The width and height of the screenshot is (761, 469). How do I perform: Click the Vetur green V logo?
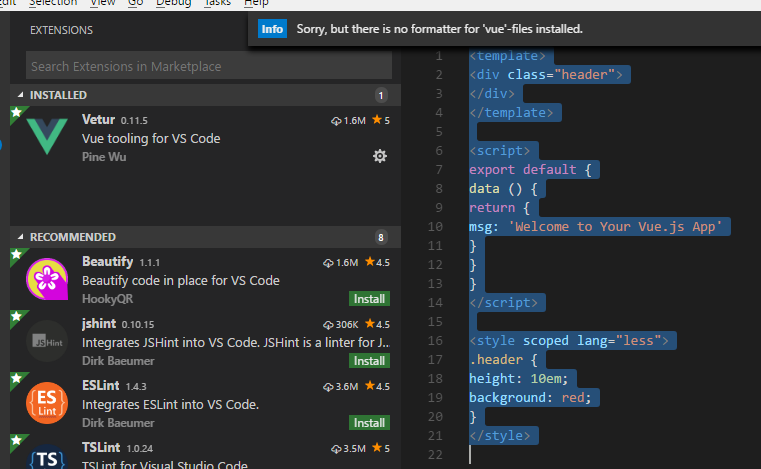47,136
